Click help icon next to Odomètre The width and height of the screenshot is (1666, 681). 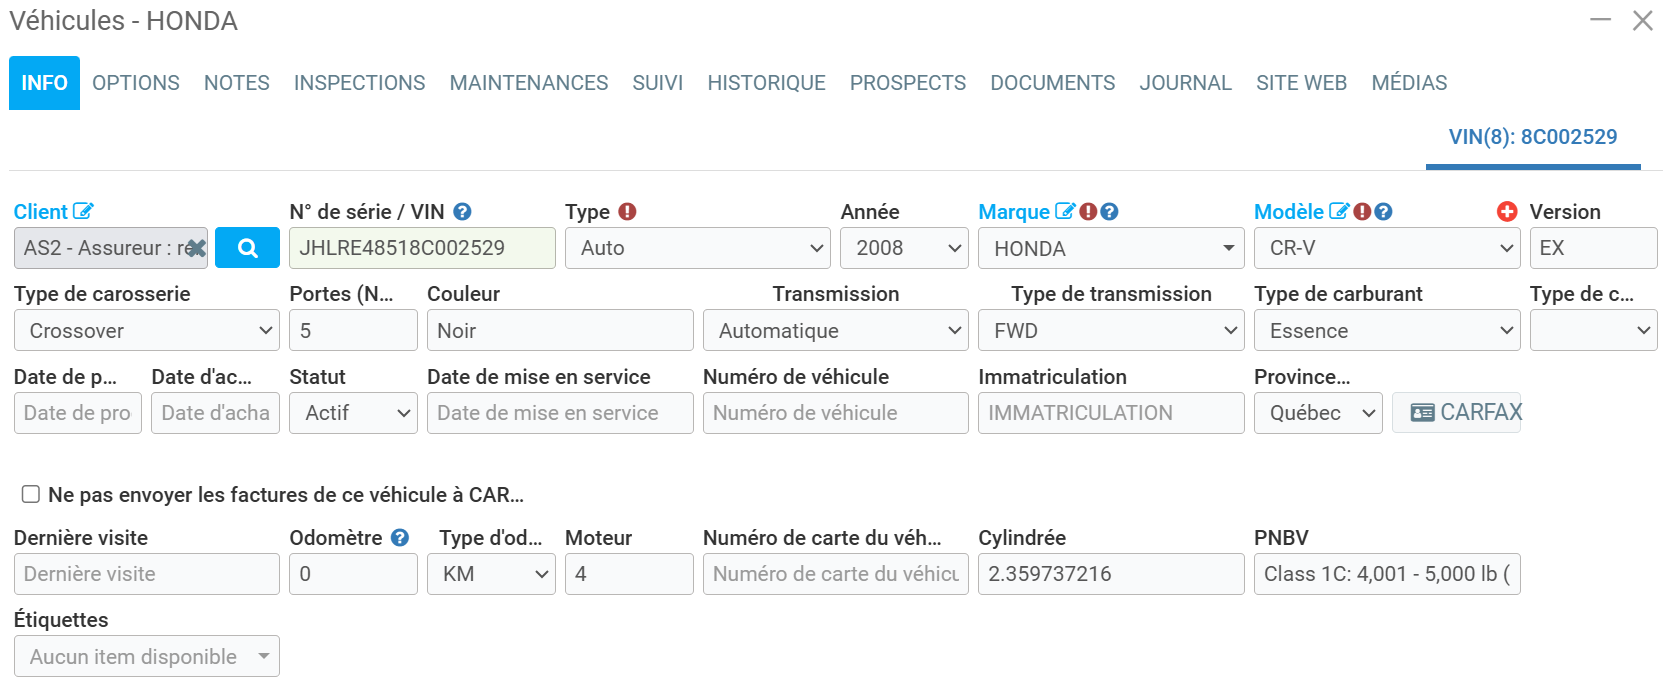tap(400, 537)
